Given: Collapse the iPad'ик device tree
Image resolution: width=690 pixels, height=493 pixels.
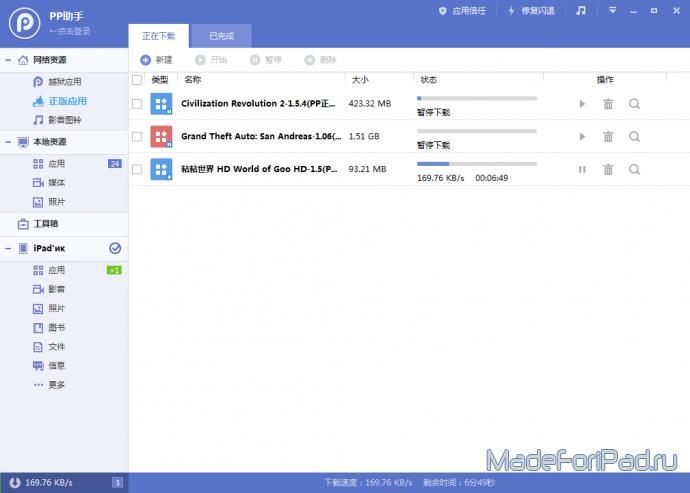Looking at the screenshot, I should click(9, 247).
